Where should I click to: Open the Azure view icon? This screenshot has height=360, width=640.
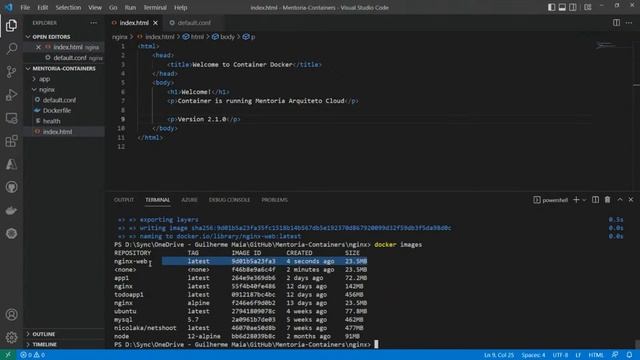click(x=11, y=164)
